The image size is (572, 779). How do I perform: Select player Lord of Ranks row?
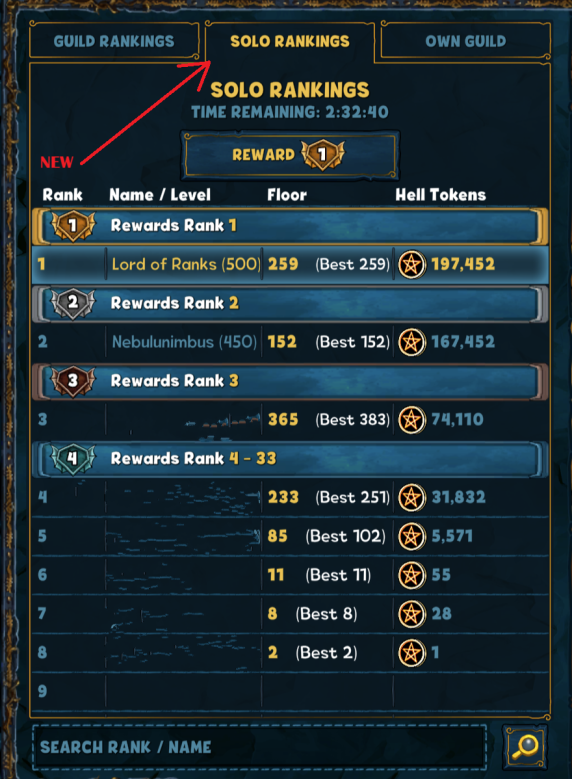tap(290, 264)
